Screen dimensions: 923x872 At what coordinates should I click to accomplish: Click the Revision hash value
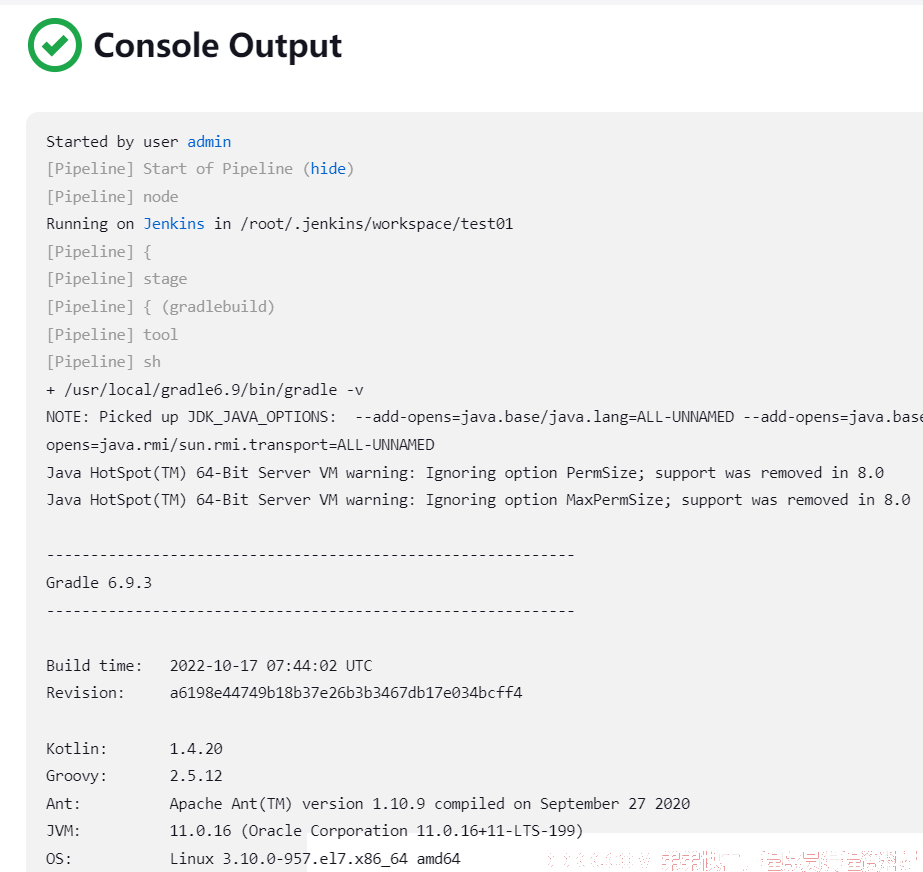[346, 693]
